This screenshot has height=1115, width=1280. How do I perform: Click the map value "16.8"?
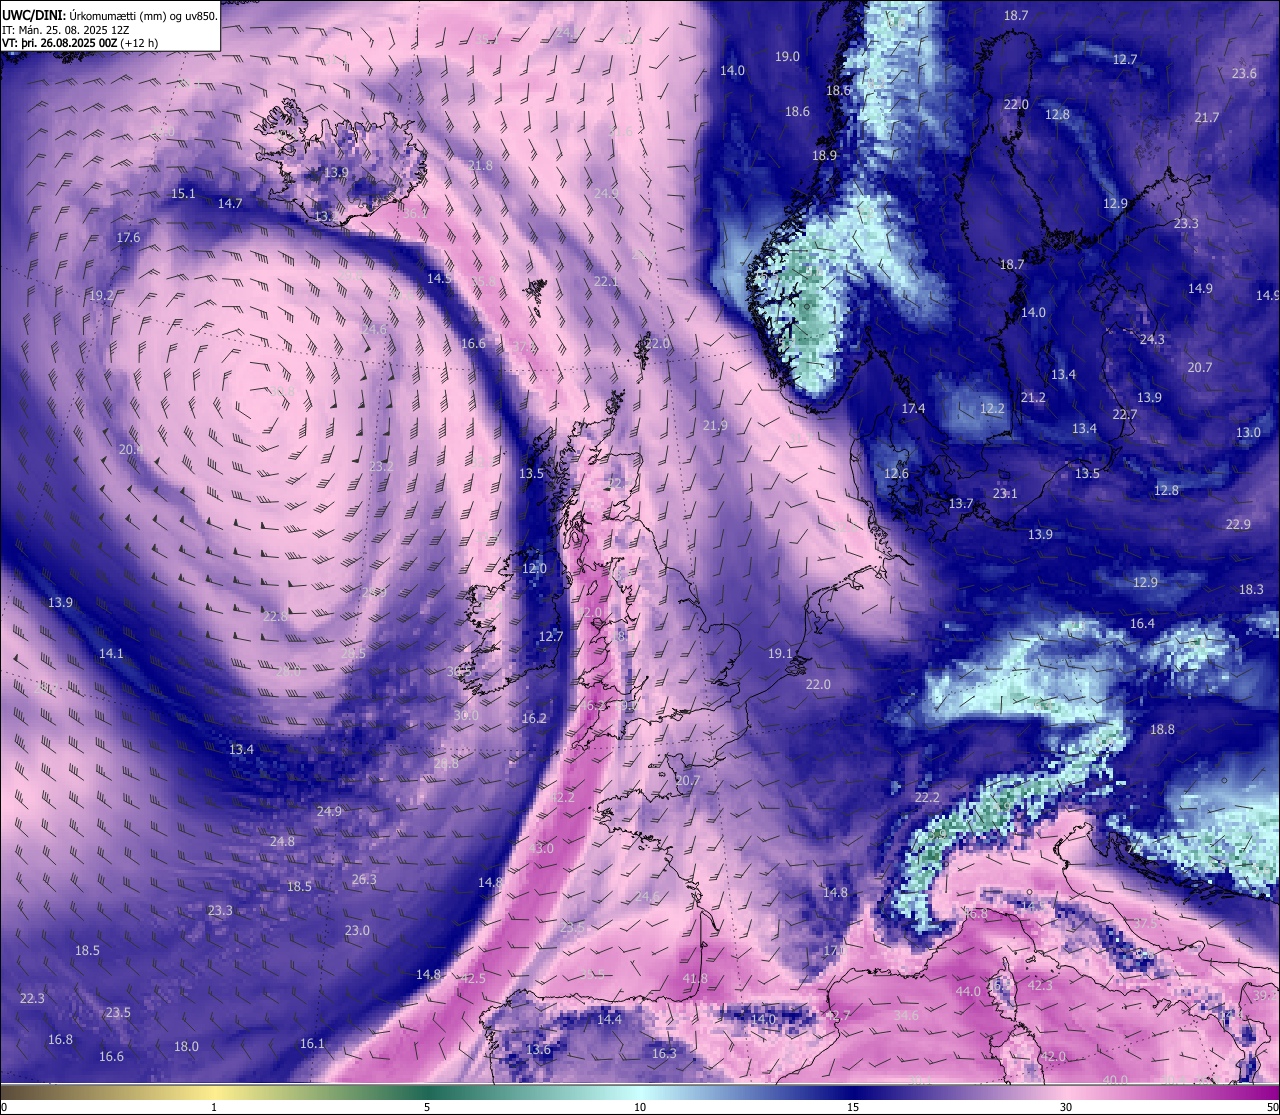(60, 1040)
